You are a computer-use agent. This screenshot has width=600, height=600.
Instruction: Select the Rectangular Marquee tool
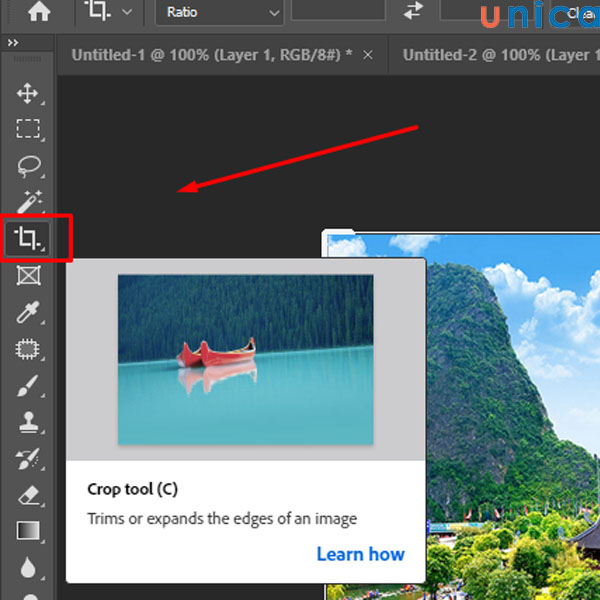pos(28,128)
